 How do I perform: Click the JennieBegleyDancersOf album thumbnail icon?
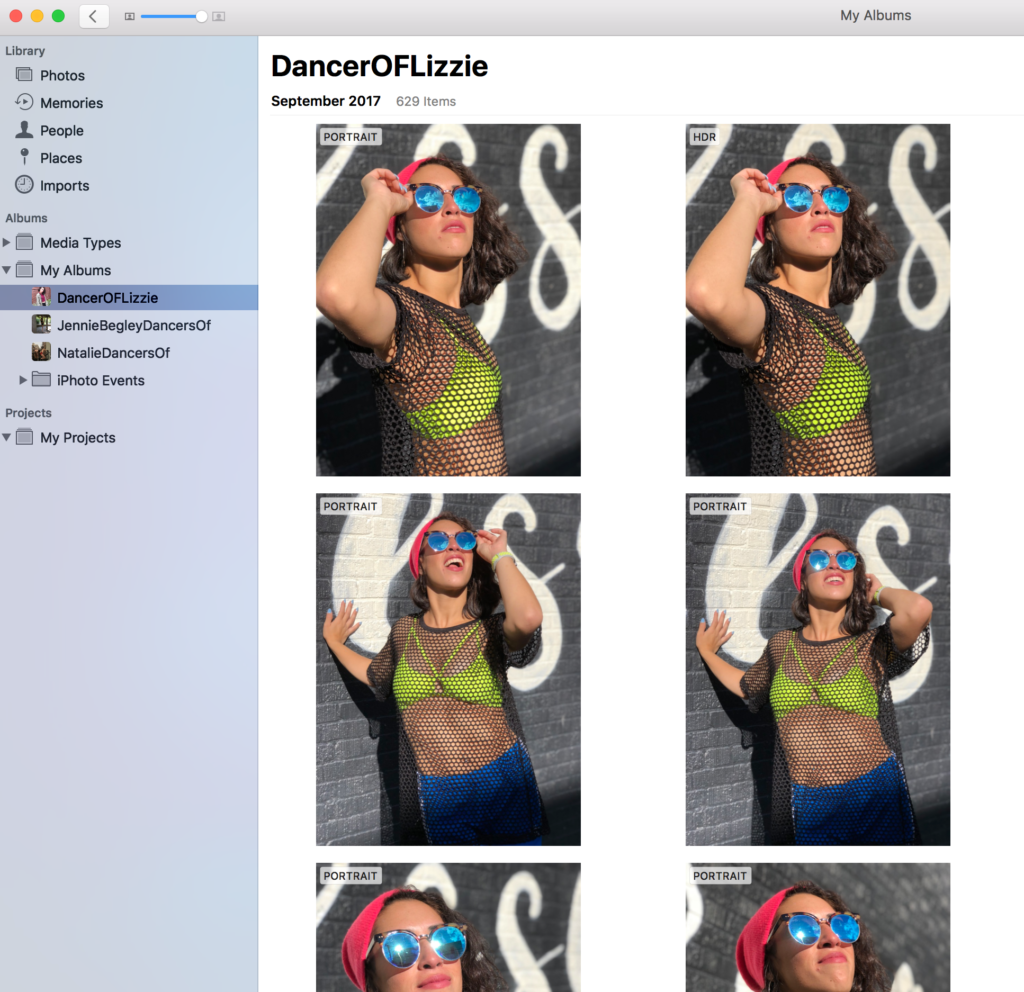41,325
